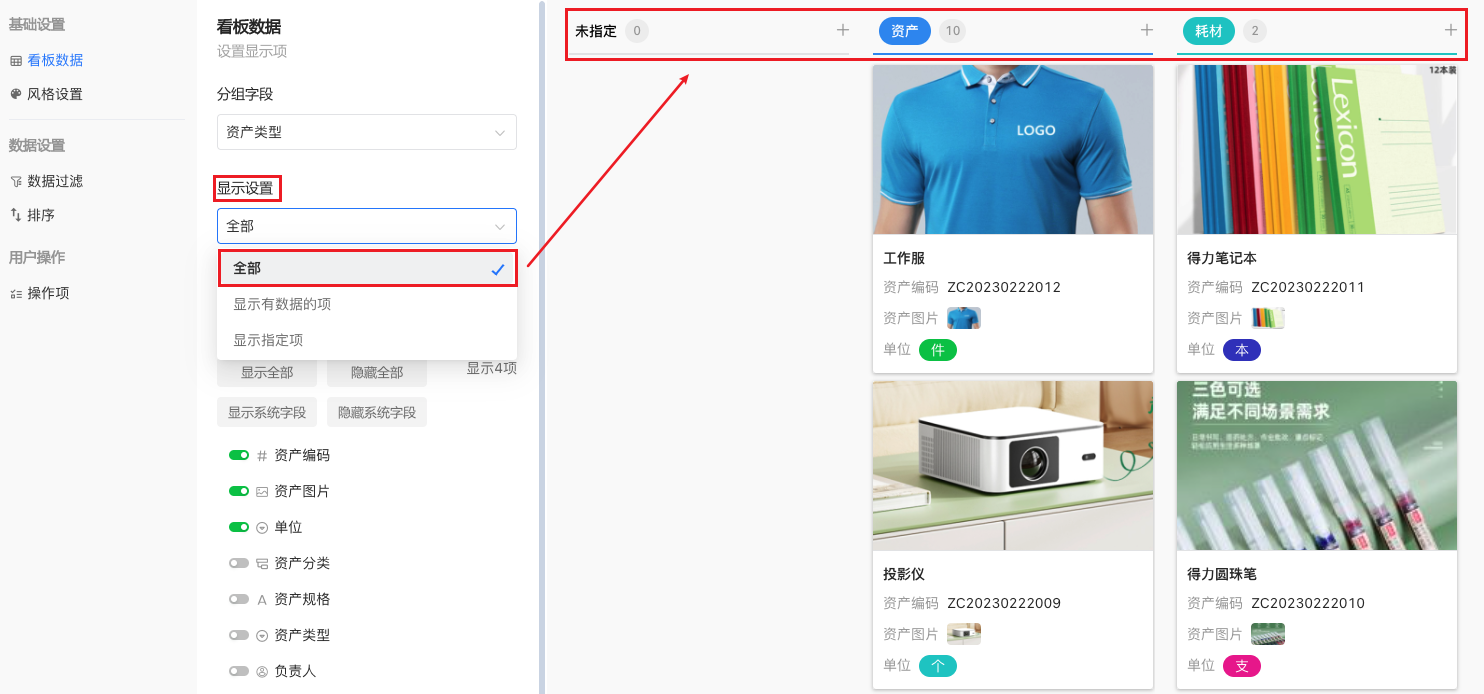The height and width of the screenshot is (694, 1484).
Task: Open the 分组字段 资产类型 dropdown
Action: (366, 132)
